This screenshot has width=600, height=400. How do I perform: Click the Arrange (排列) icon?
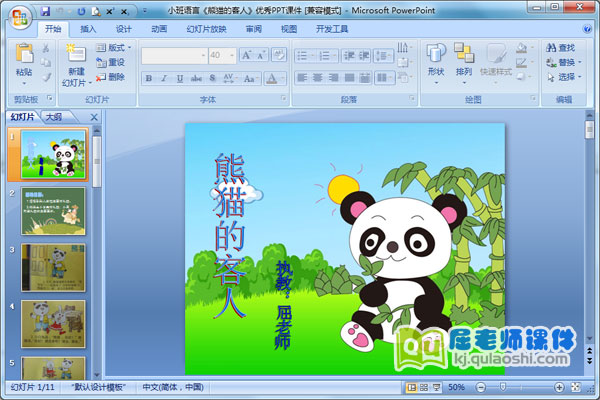coord(464,54)
